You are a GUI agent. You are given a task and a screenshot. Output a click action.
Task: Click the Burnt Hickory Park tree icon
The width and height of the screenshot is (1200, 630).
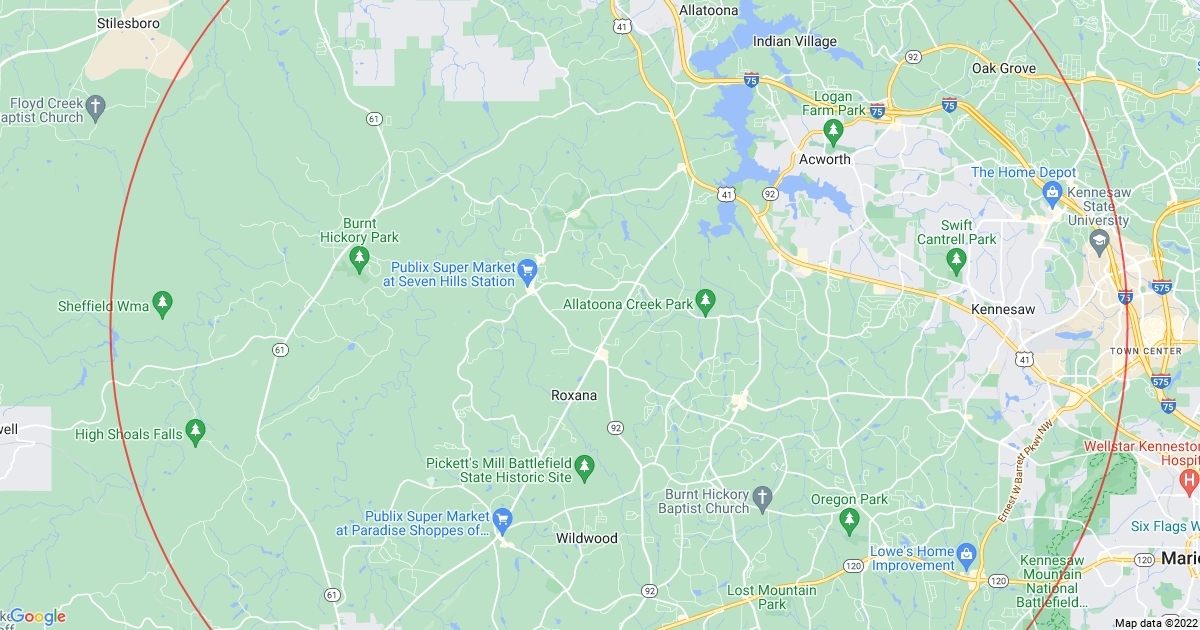(x=359, y=260)
